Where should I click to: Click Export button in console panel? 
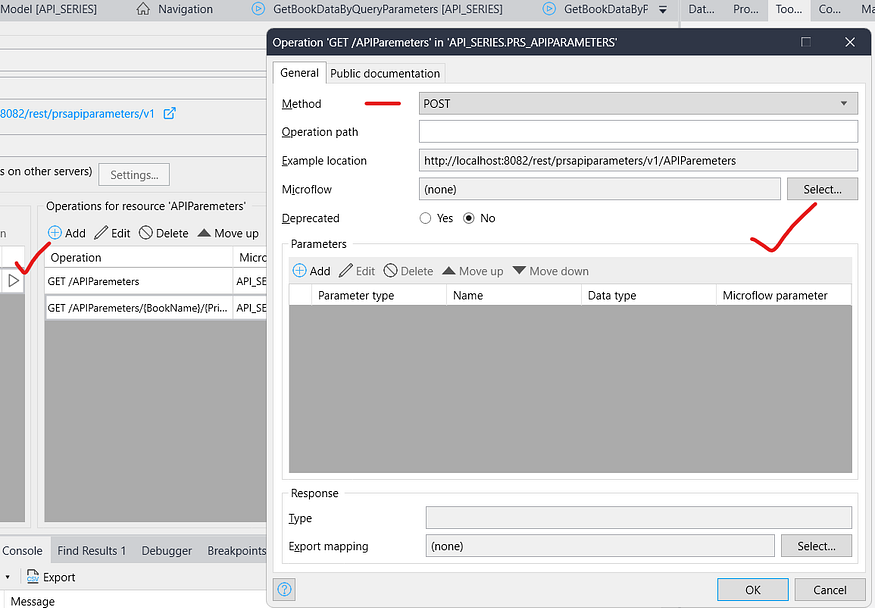coord(51,577)
